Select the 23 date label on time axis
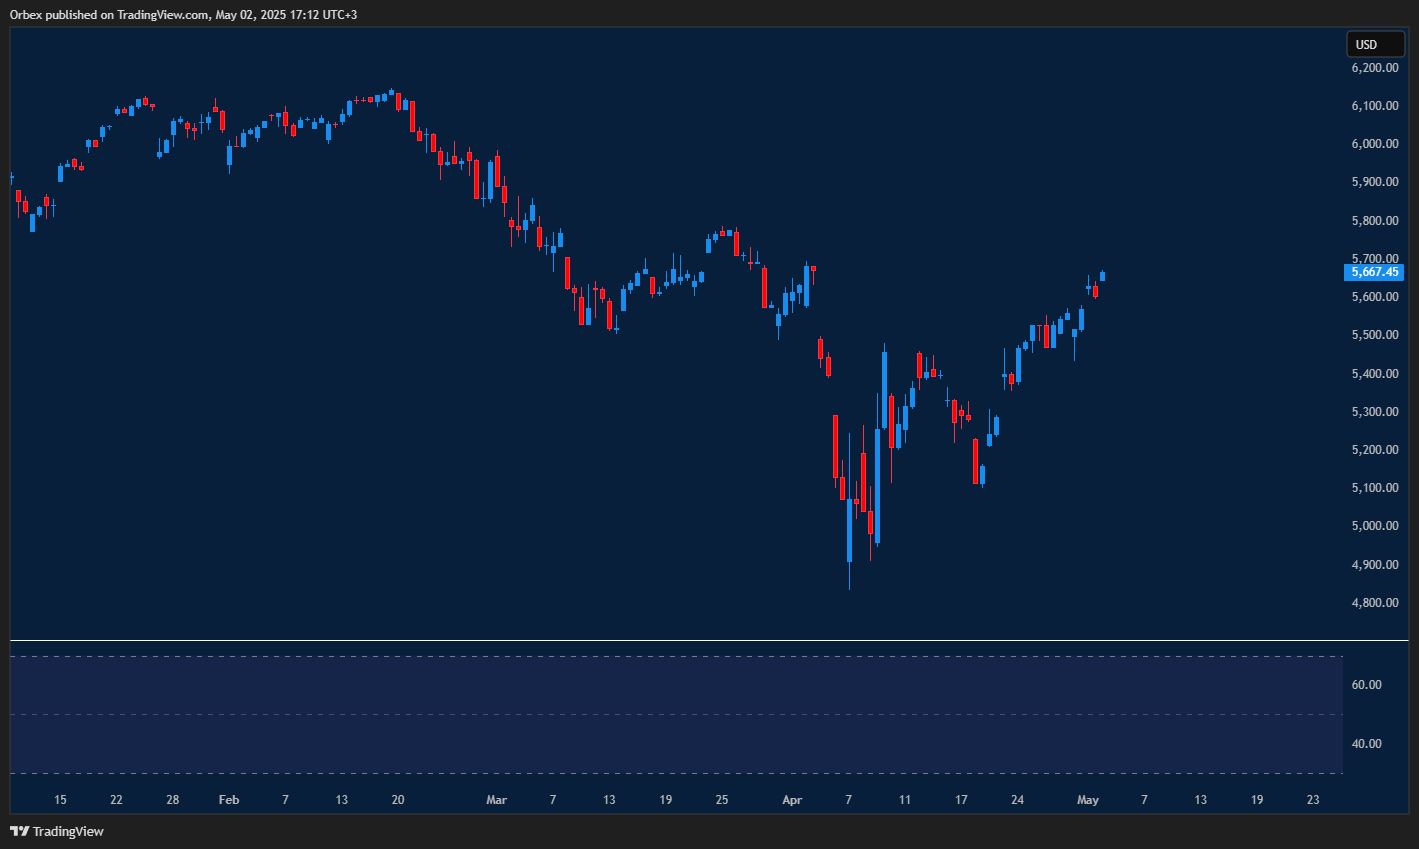This screenshot has height=849, width=1419. 1313,800
